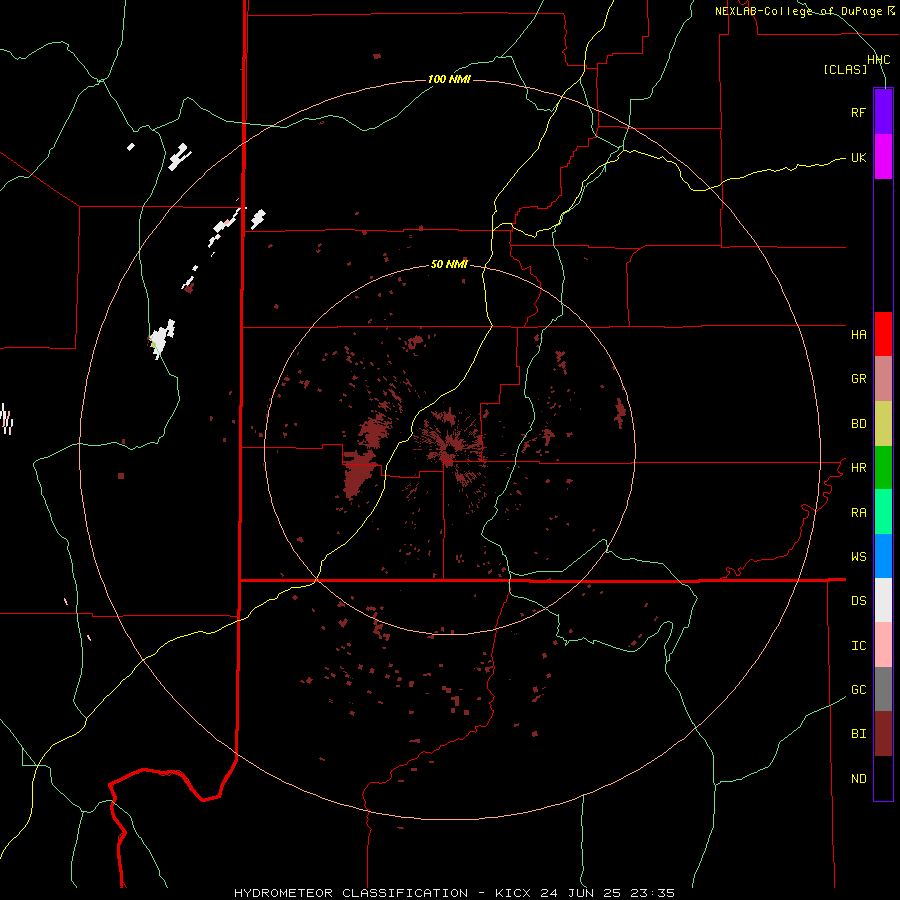Click the DS white legend color swatch

[x=883, y=600]
